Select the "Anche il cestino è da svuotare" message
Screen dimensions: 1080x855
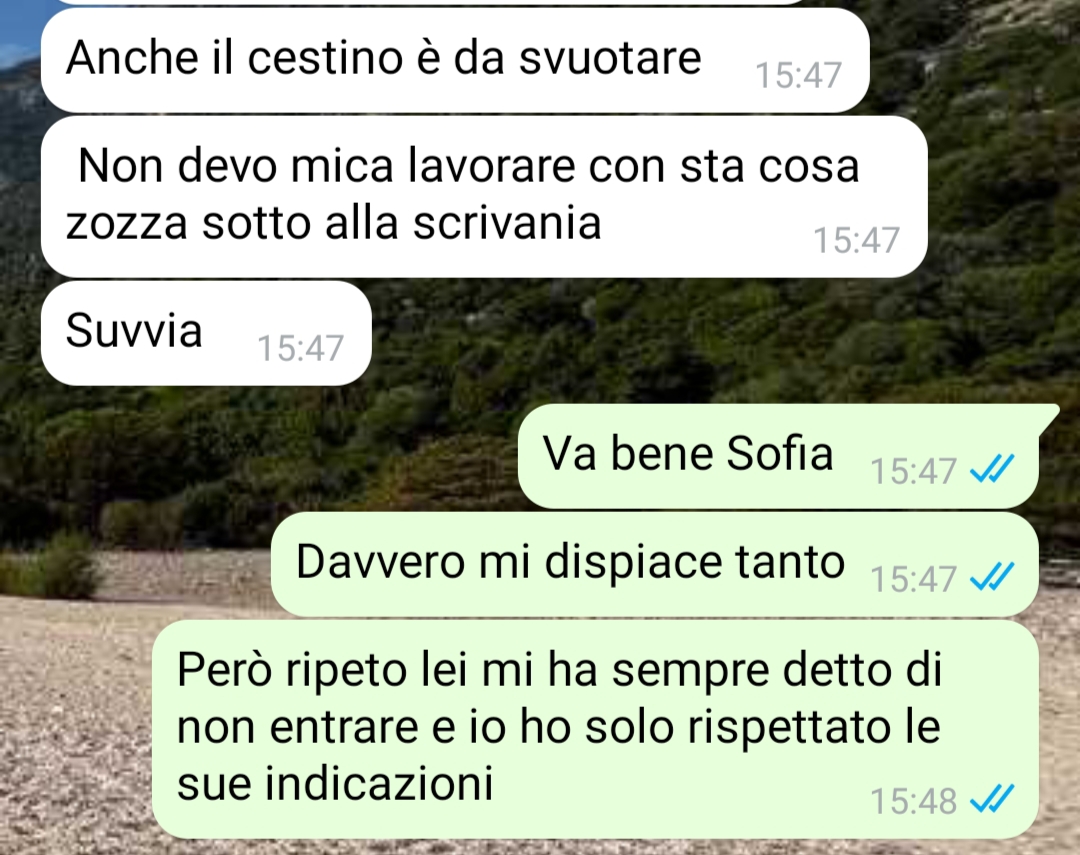[x=455, y=61]
